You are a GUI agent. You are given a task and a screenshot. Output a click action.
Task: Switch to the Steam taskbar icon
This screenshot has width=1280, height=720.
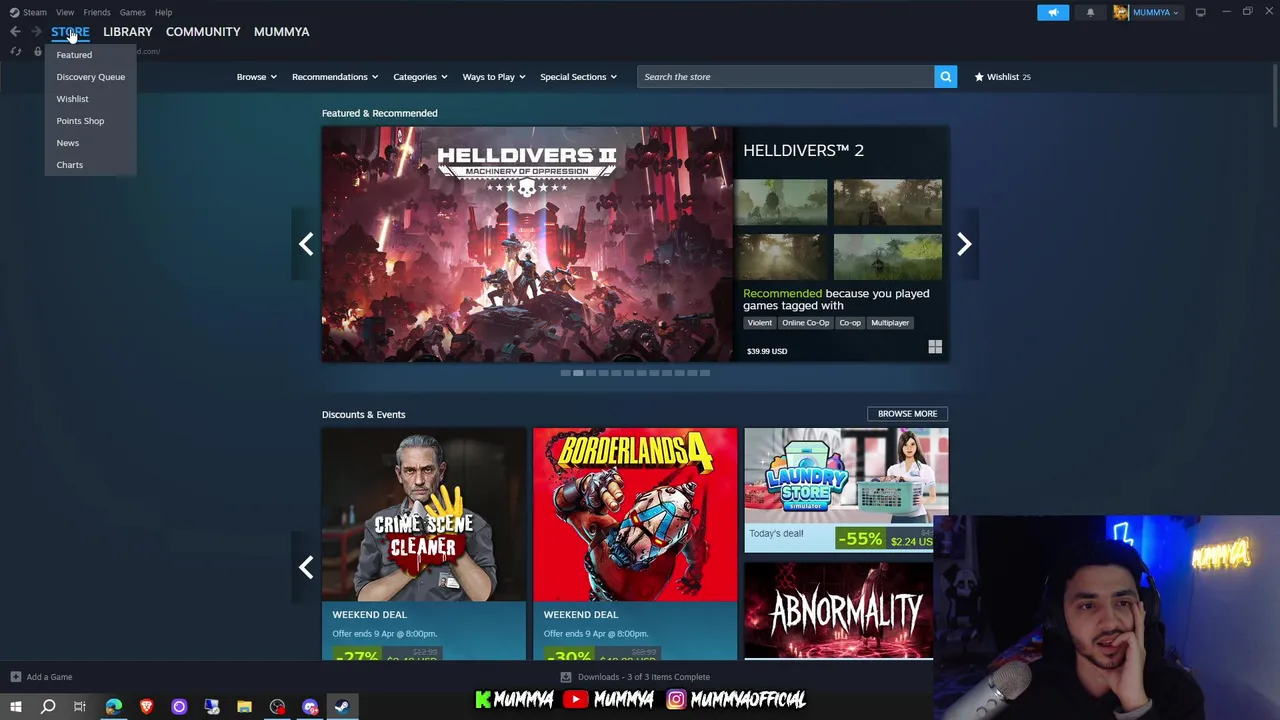point(342,707)
